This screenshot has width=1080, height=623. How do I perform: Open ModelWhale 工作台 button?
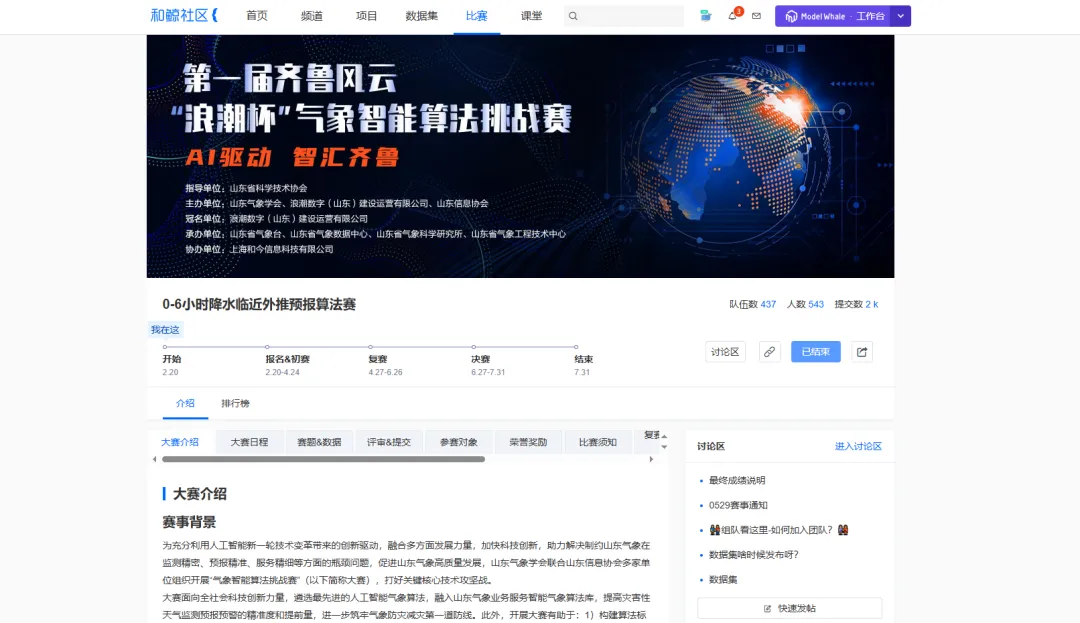click(833, 16)
